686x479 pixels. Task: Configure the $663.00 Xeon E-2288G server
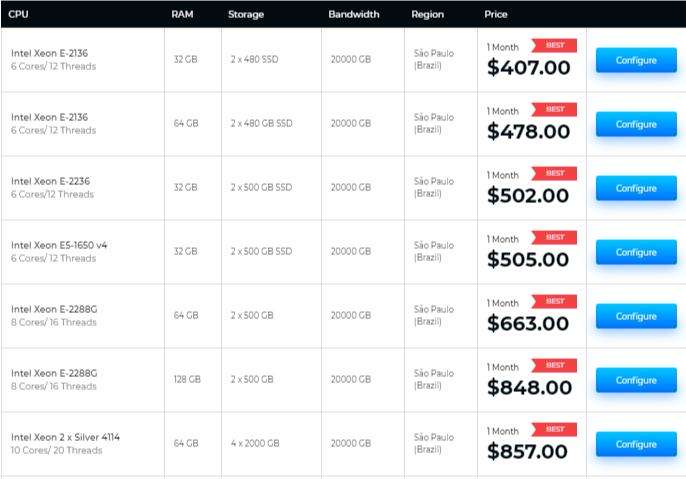tap(635, 316)
